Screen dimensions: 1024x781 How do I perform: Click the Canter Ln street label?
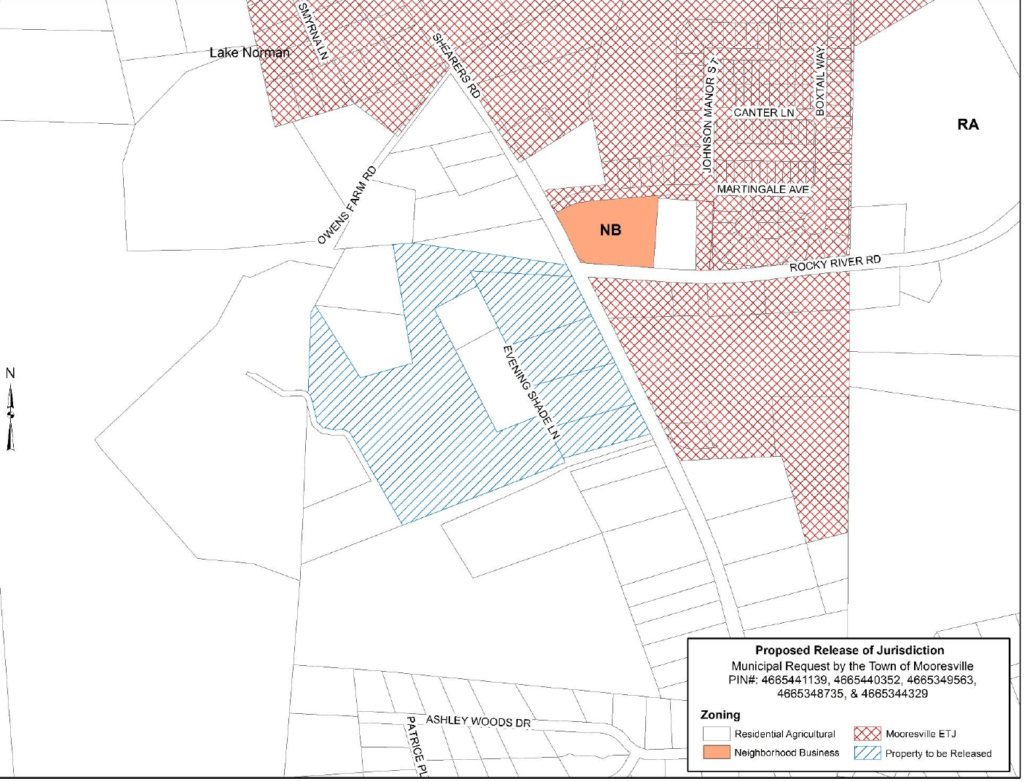click(x=763, y=112)
